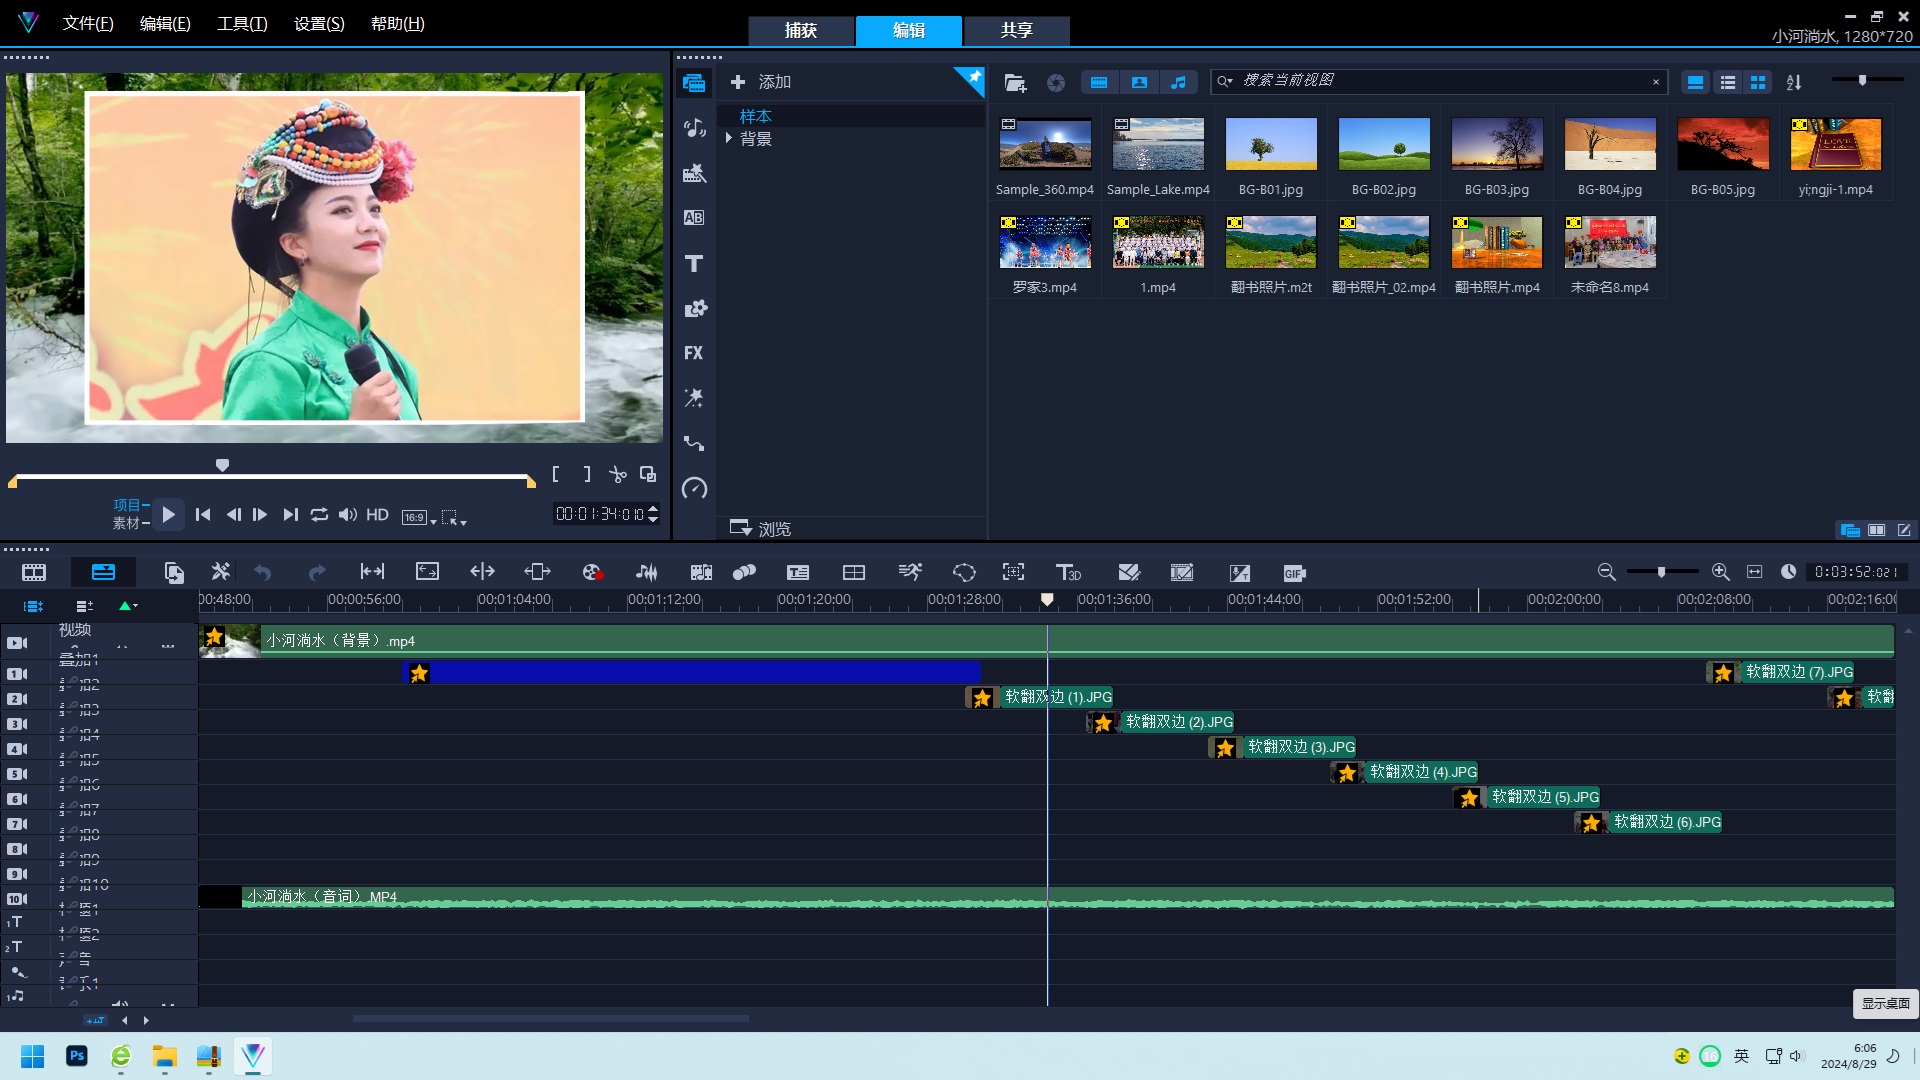
Task: Toggle show photos filter in library
Action: coord(1139,83)
